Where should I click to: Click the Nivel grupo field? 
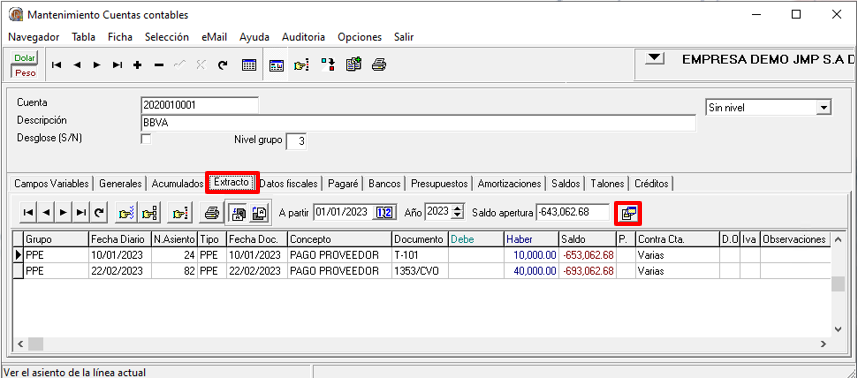click(x=297, y=141)
